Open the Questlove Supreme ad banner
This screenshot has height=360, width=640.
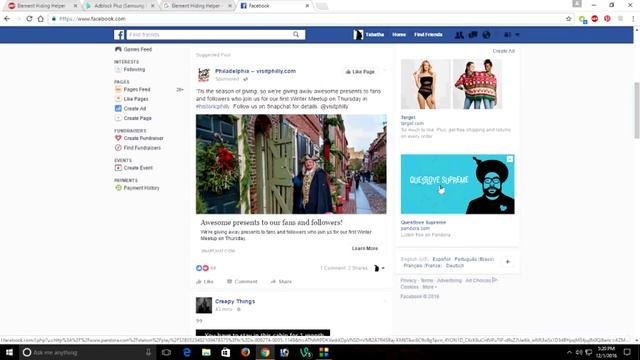coord(458,184)
